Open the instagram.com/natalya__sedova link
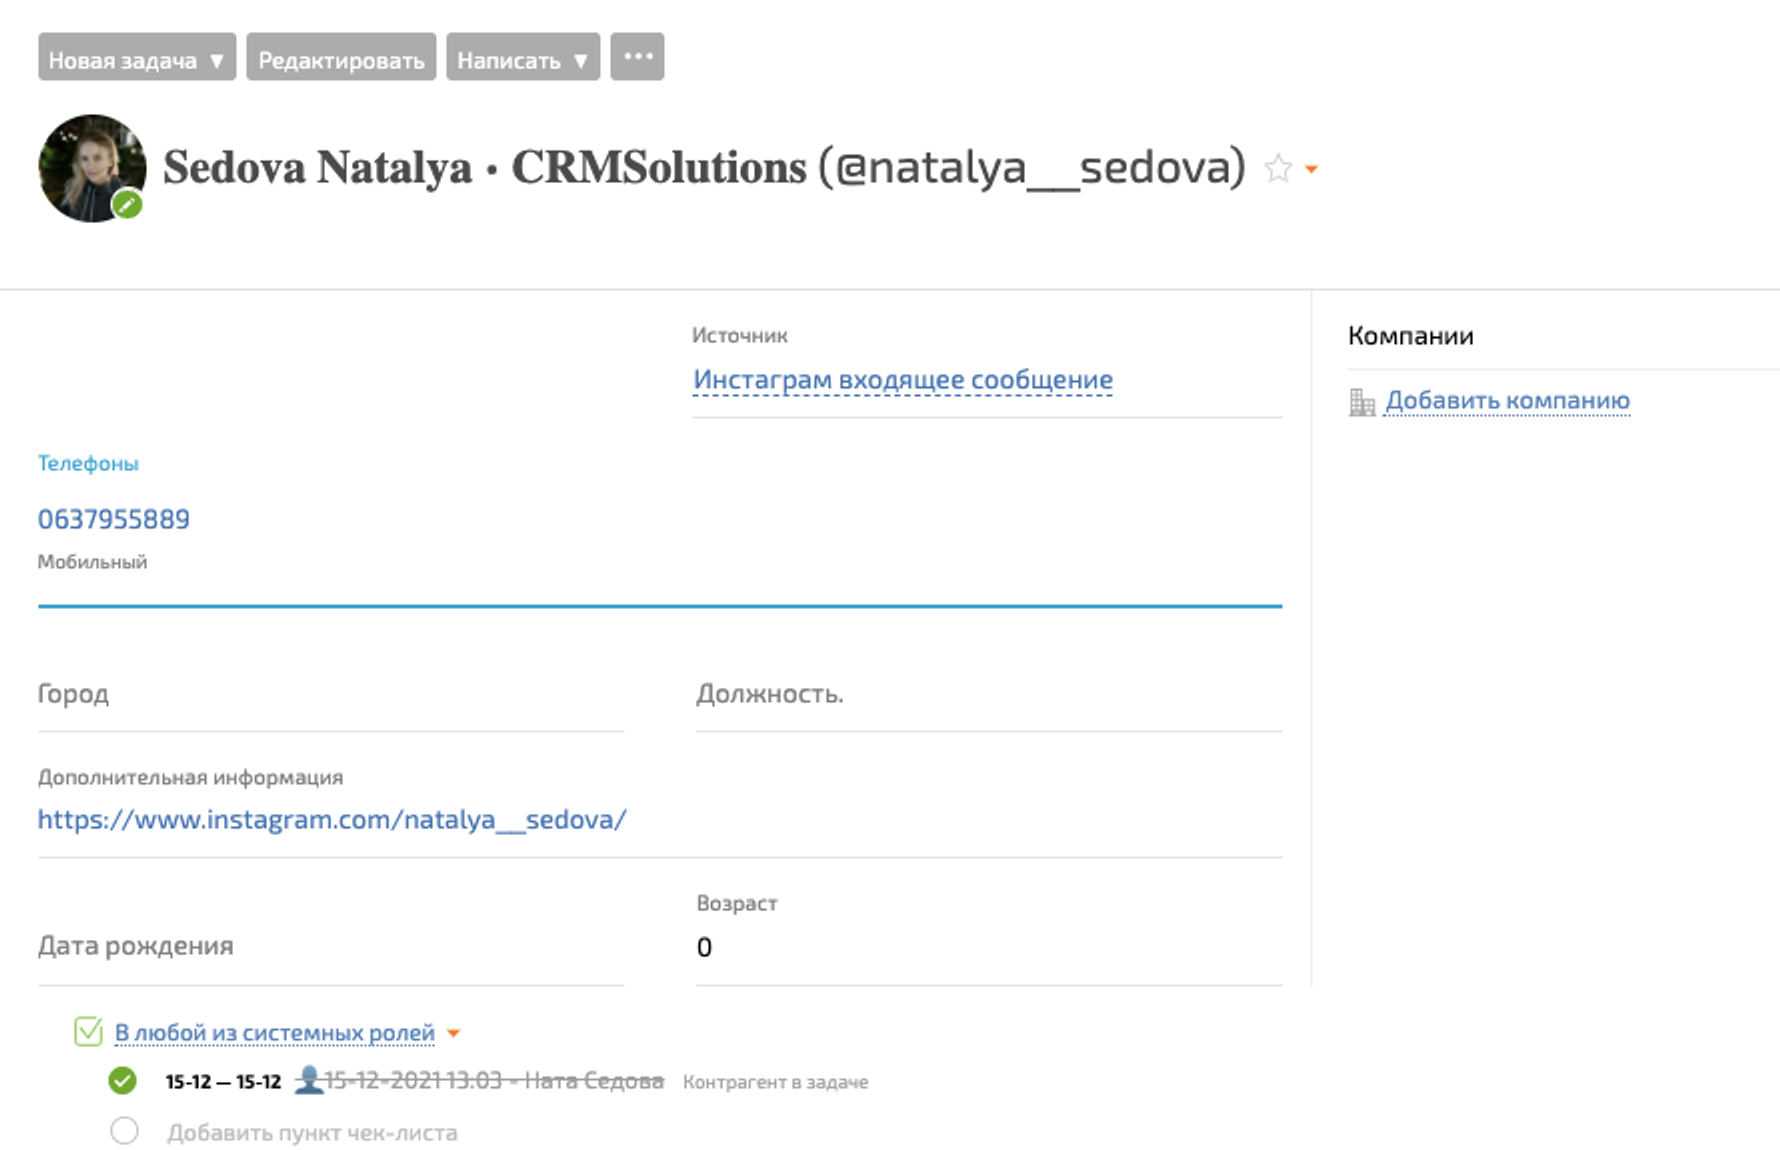 click(x=332, y=819)
